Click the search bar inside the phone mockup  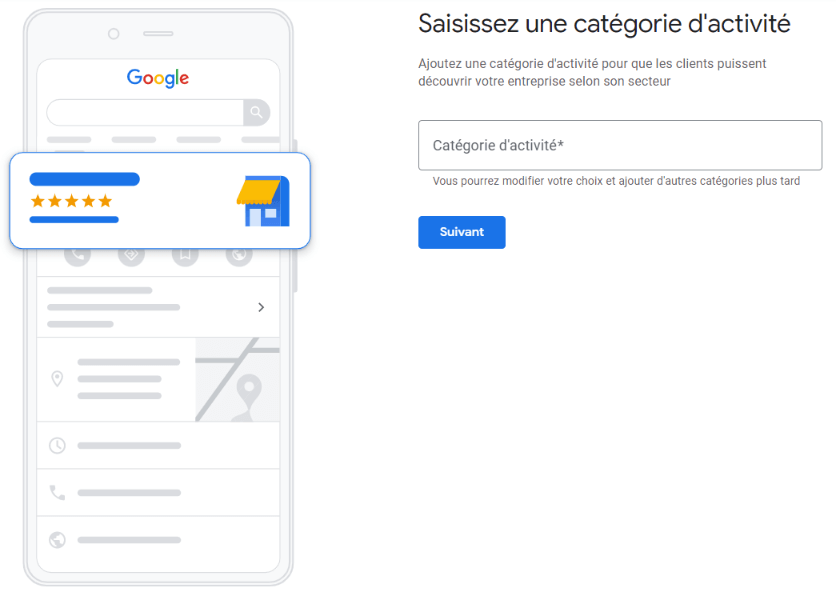point(150,112)
